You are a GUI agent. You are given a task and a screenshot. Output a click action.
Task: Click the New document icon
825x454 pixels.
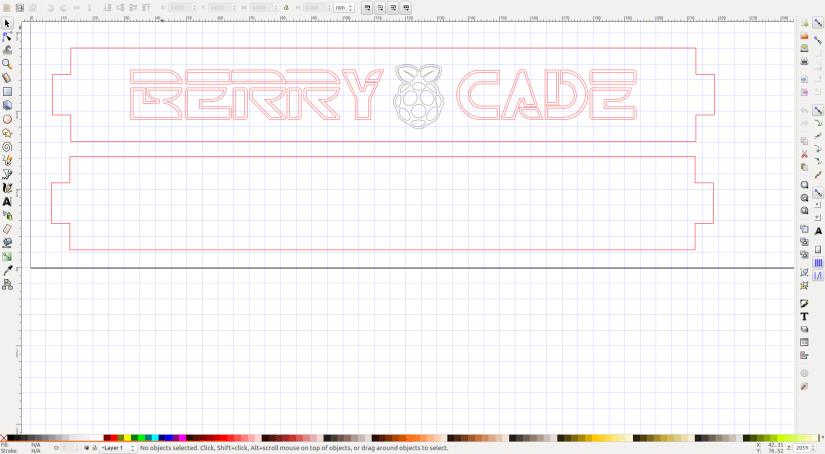point(804,23)
